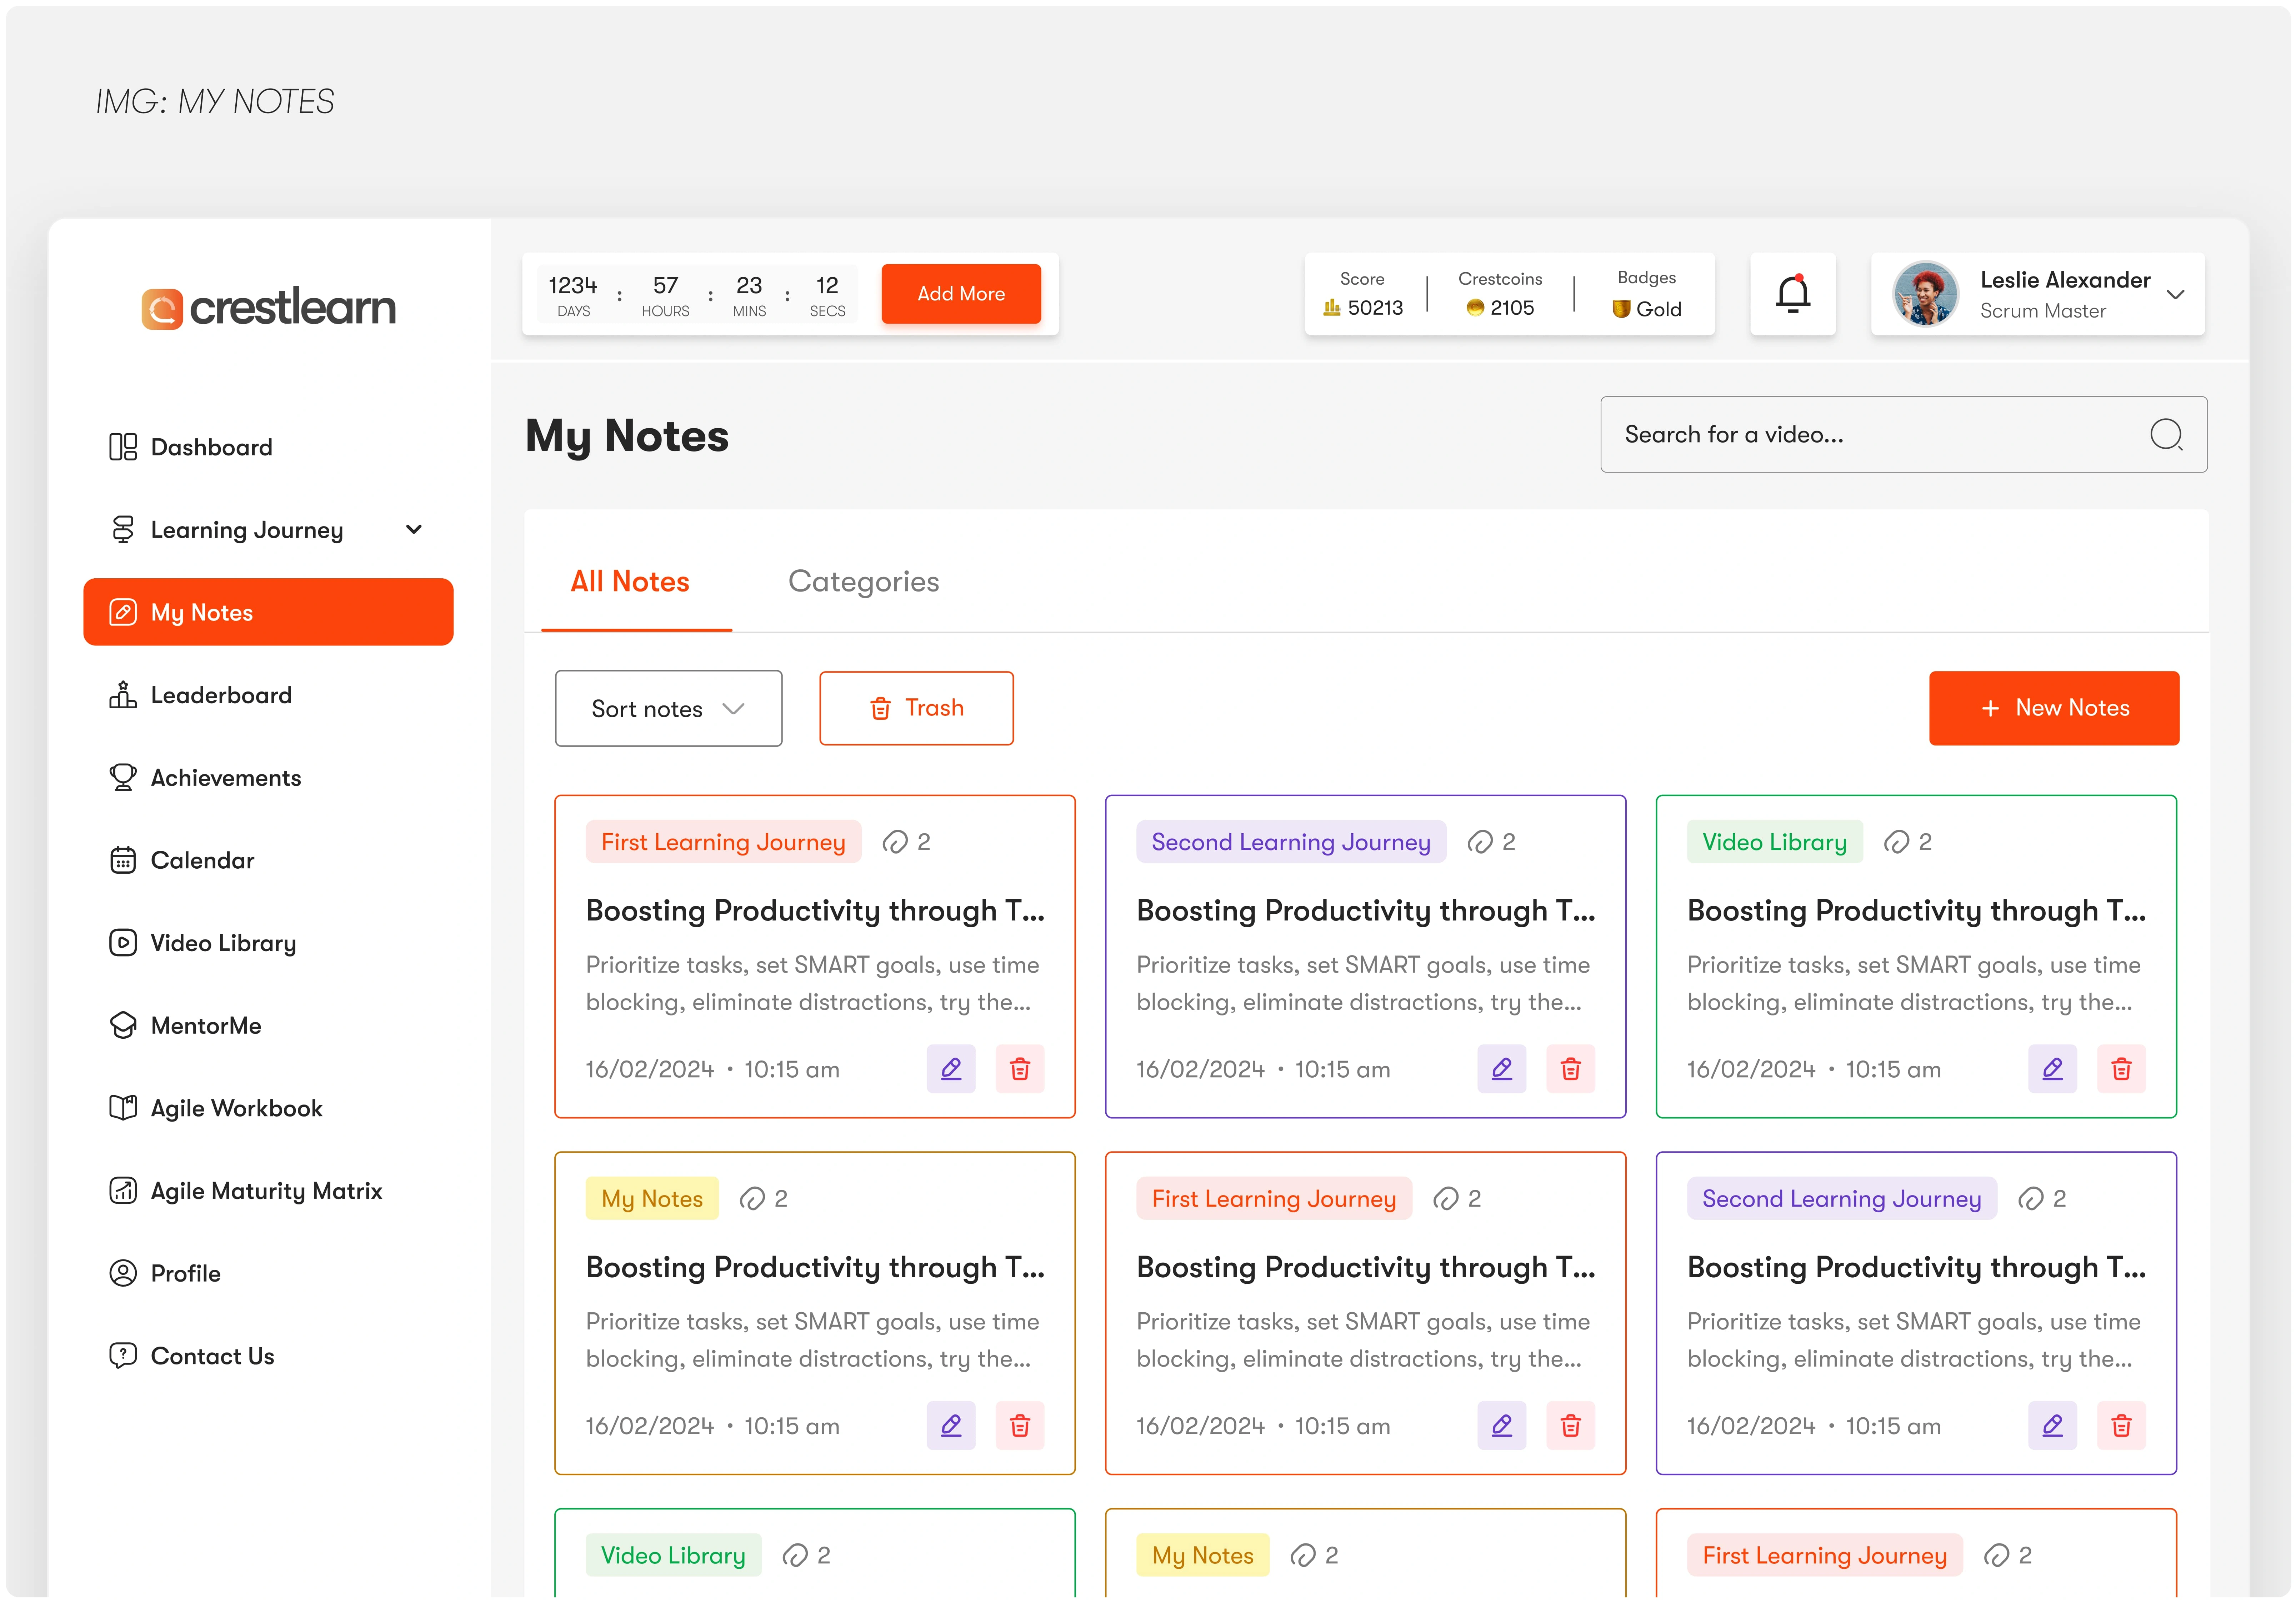The image size is (2296, 1602).
Task: Open the Trash button
Action: click(917, 708)
